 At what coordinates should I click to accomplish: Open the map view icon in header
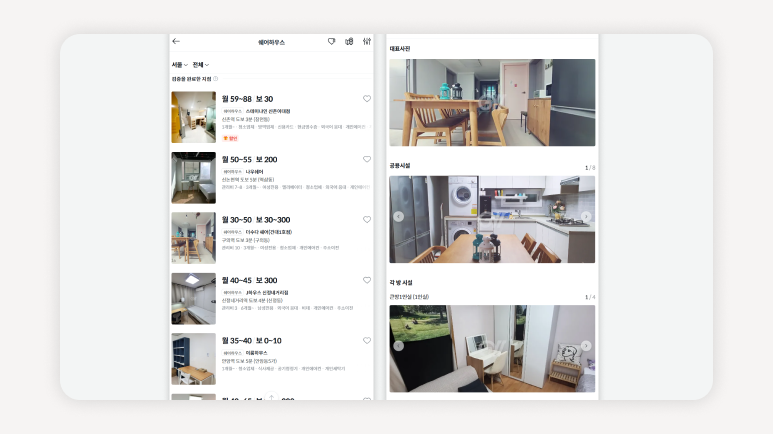tap(349, 41)
